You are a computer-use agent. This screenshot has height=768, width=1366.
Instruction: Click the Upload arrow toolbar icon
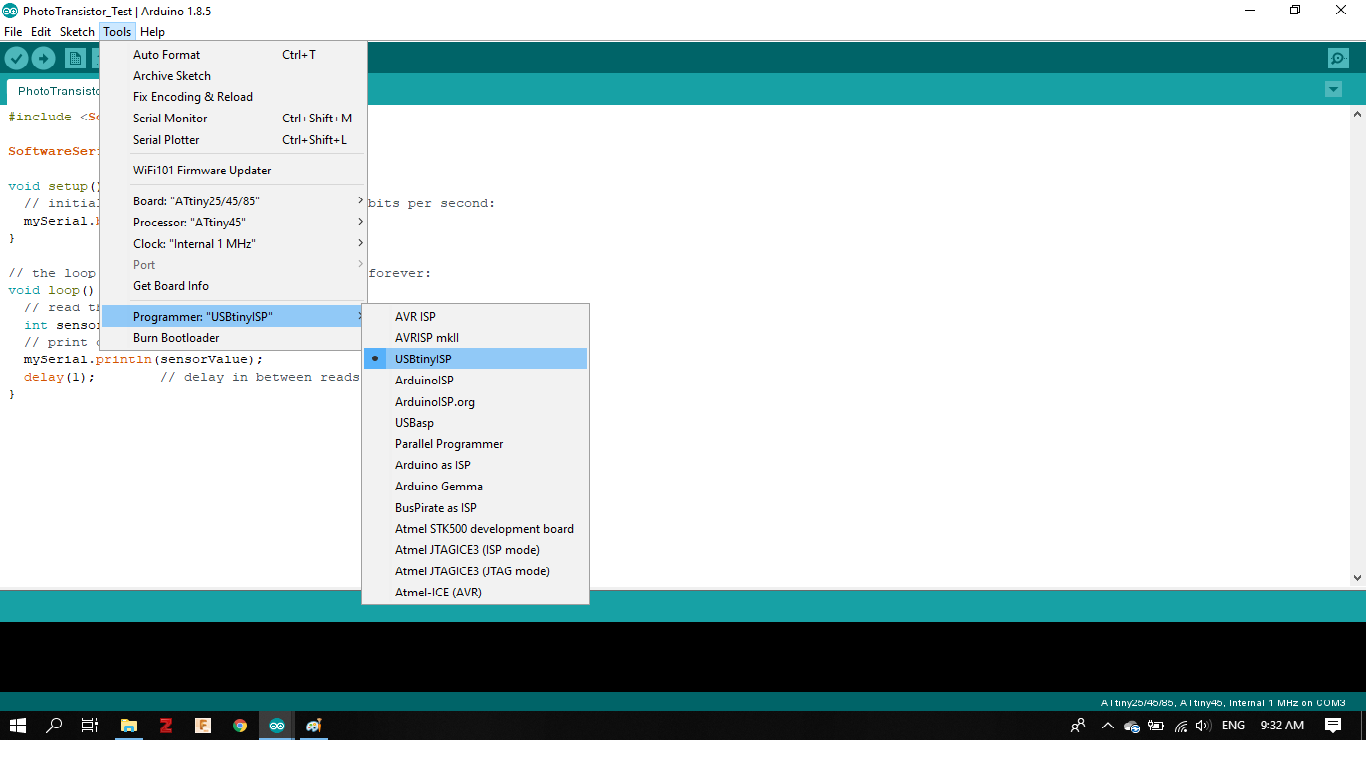pyautogui.click(x=44, y=58)
